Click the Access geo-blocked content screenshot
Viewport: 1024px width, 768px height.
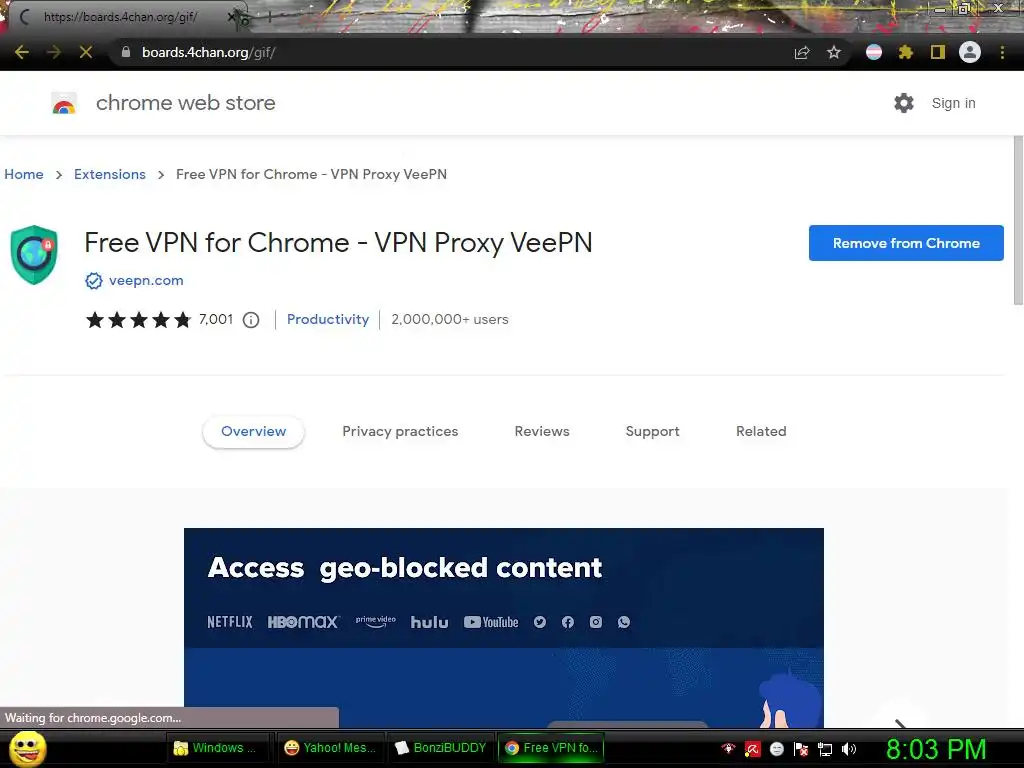(x=504, y=627)
